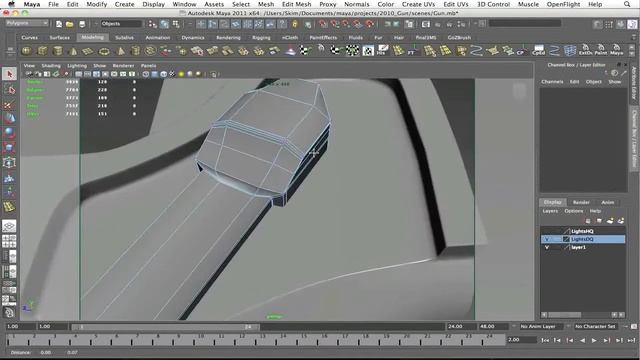
Task: Create a polygon cone from shelf
Action: [x=73, y=51]
